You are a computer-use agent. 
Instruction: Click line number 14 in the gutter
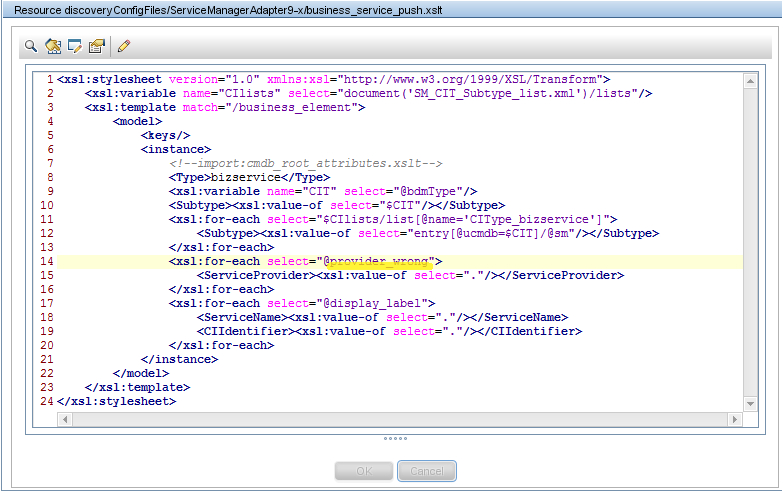[47, 262]
